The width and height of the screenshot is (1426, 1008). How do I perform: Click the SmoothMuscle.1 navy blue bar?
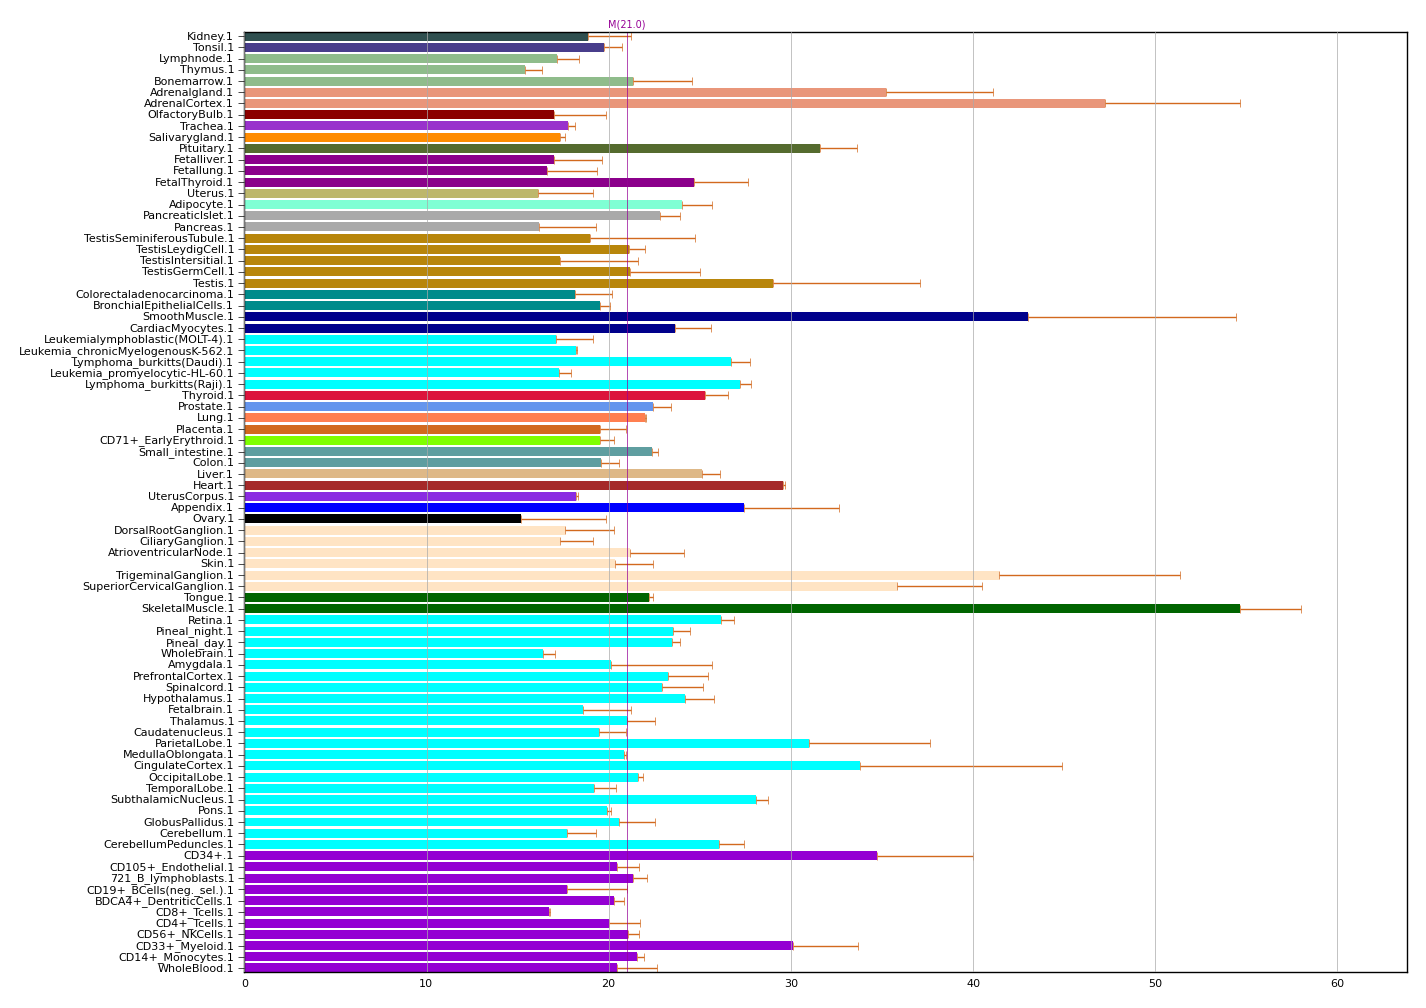635,316
